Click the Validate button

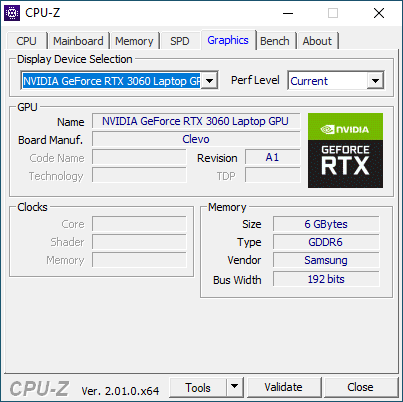pos(283,387)
